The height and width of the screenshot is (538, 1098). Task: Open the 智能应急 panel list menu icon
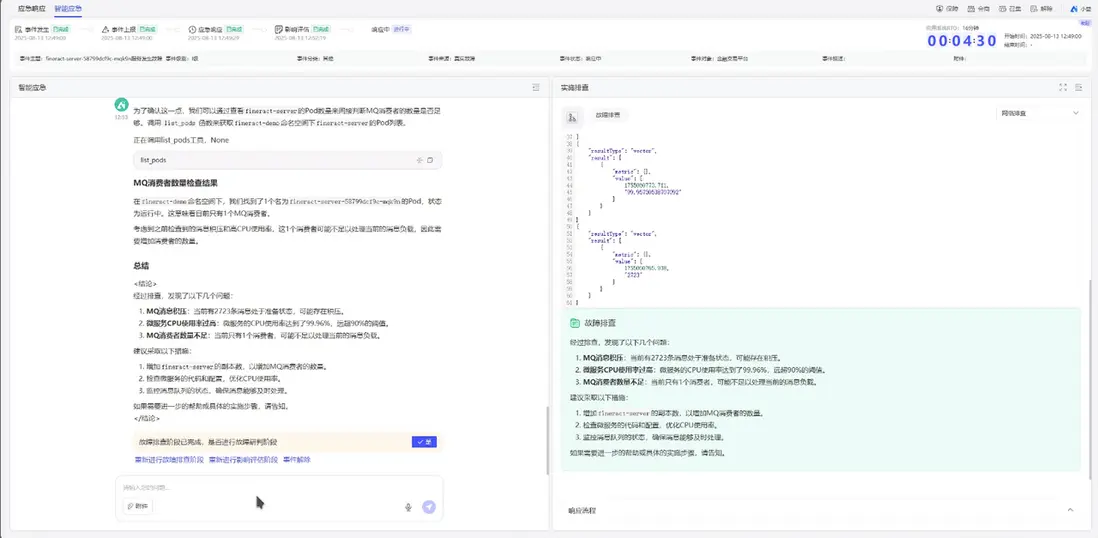click(536, 87)
